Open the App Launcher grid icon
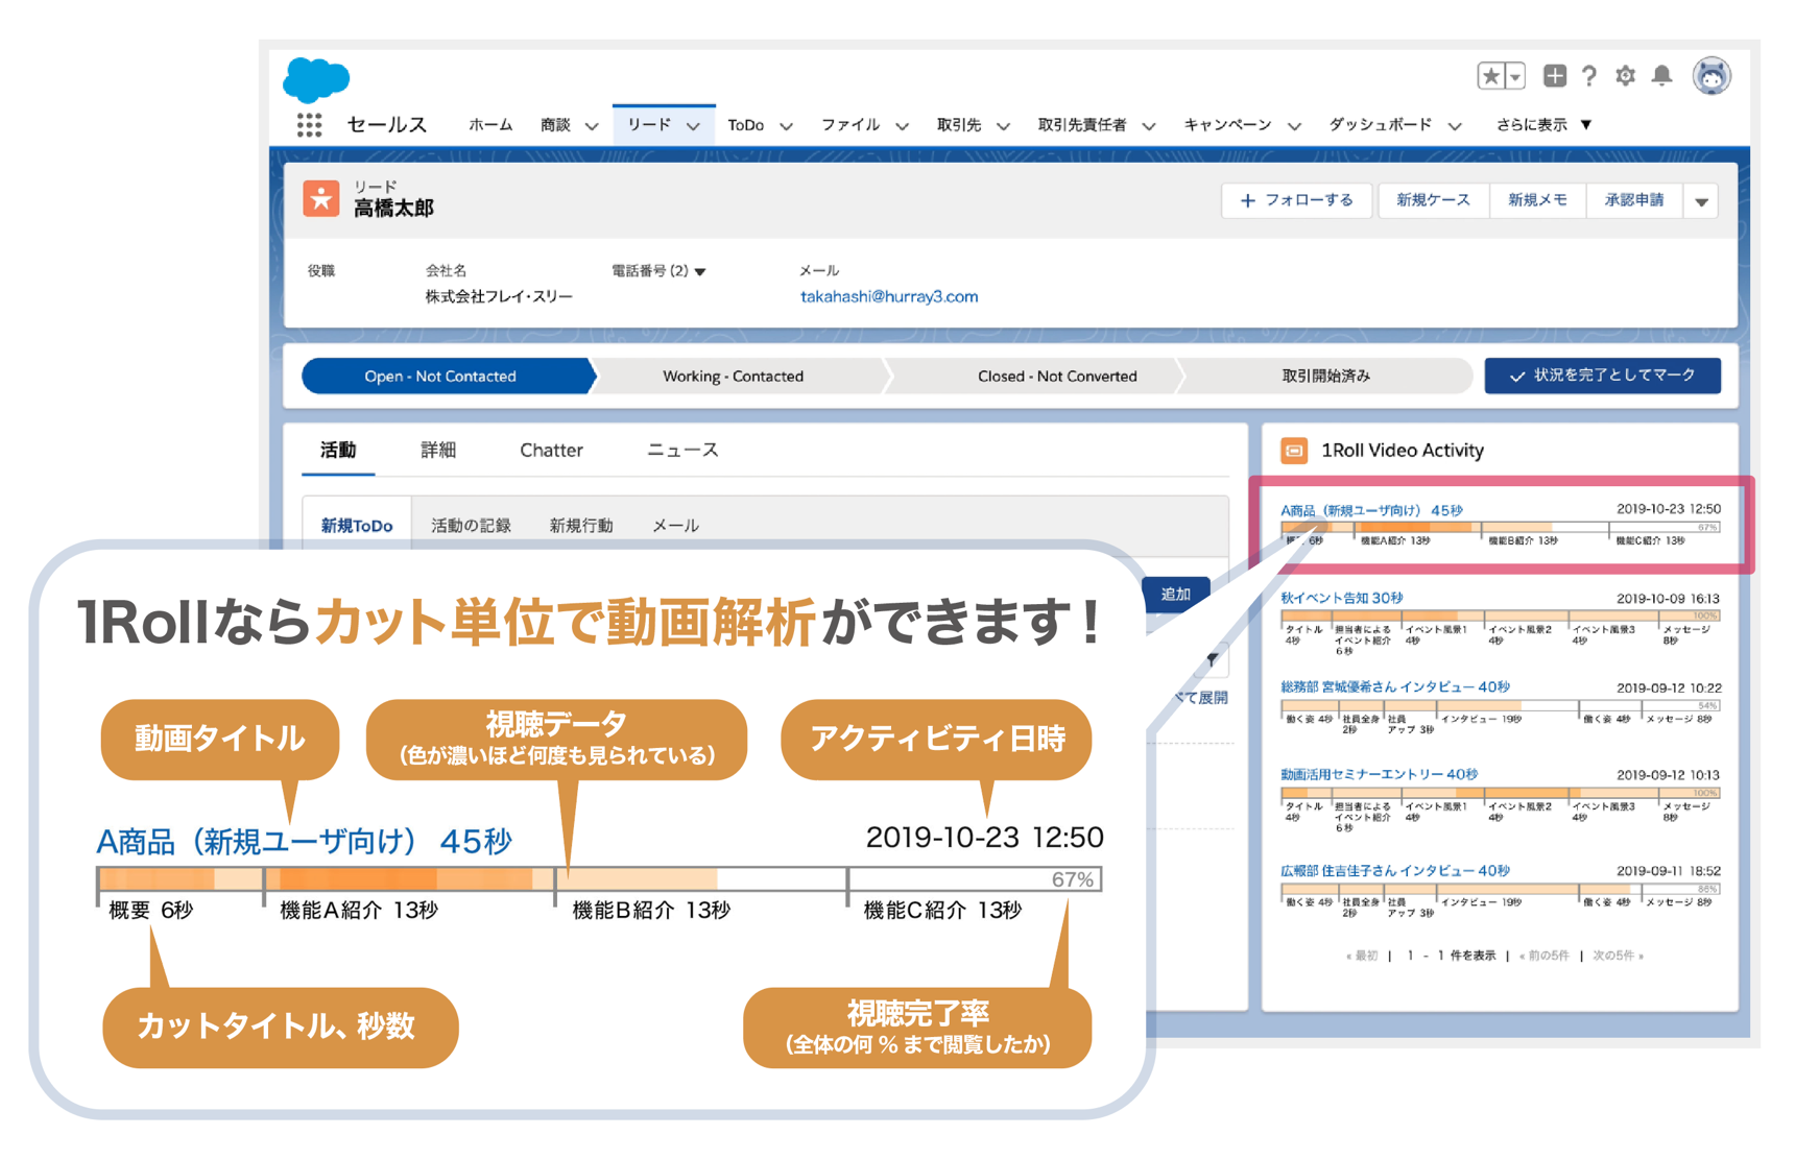The height and width of the screenshot is (1161, 1796). point(309,125)
